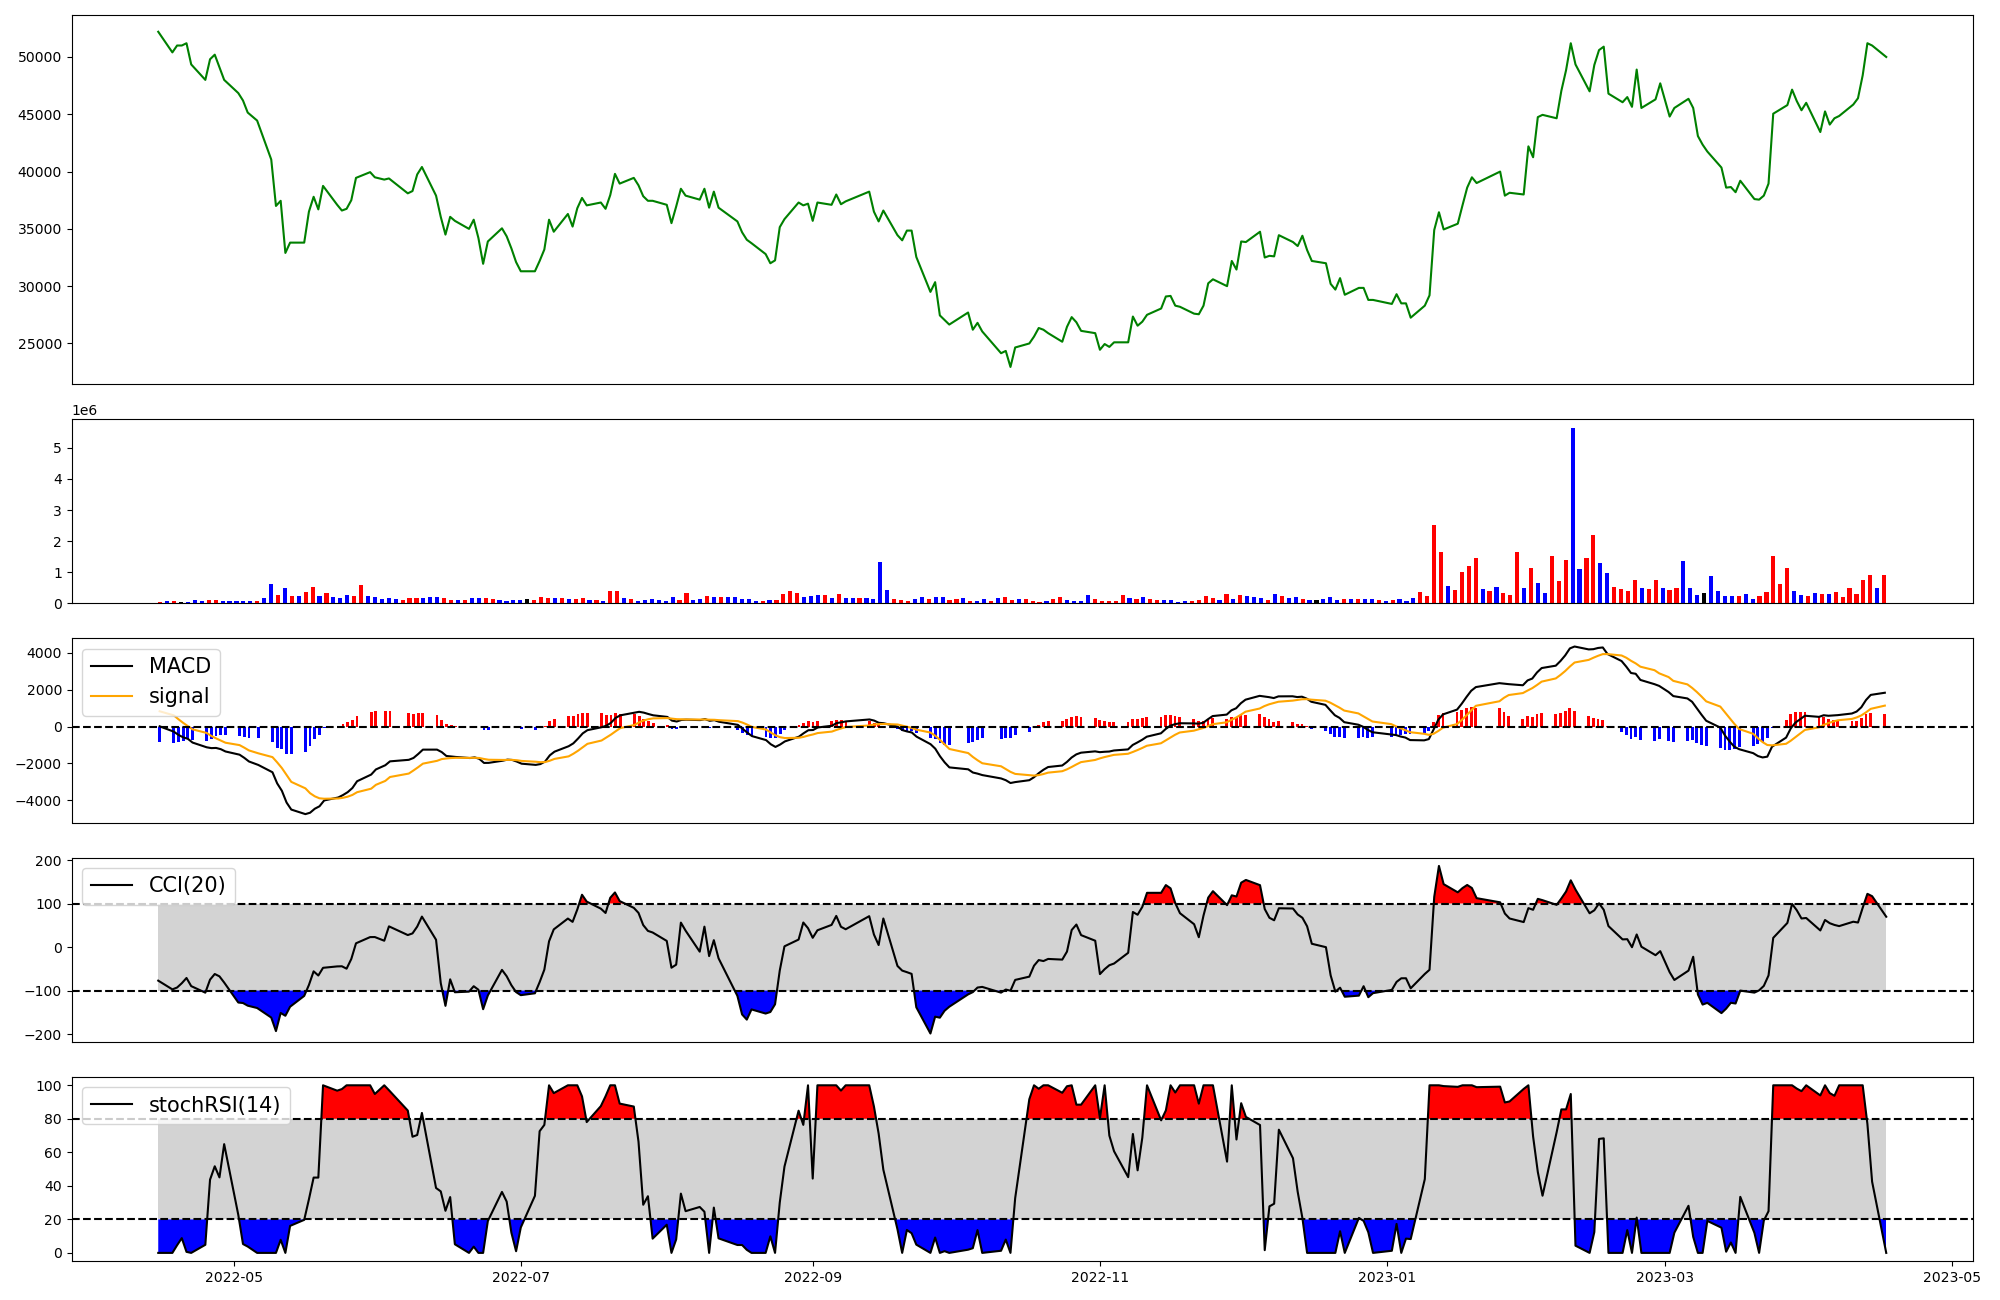Click the CCI(20) legend label

(187, 885)
